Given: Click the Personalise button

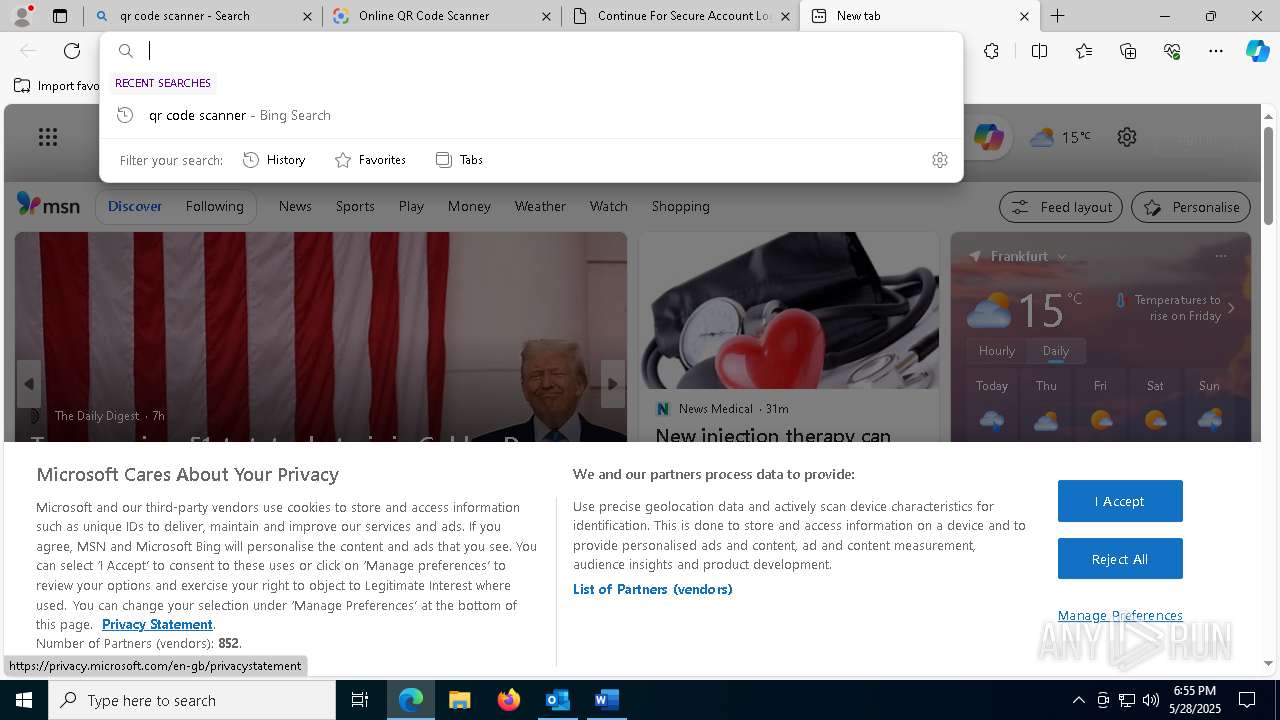Looking at the screenshot, I should tap(1191, 207).
